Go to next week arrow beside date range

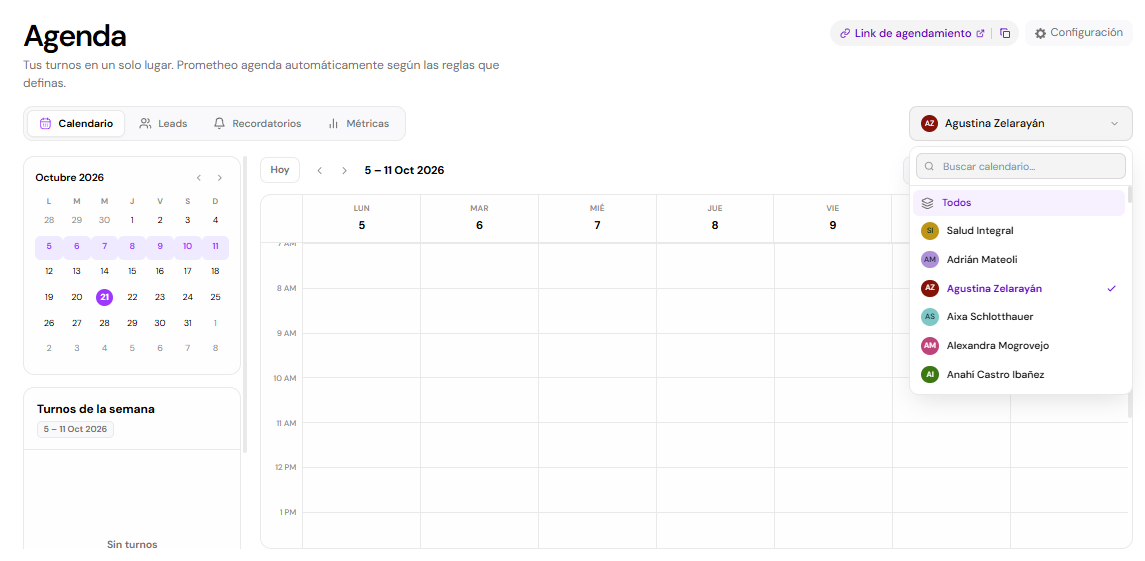[x=344, y=170]
